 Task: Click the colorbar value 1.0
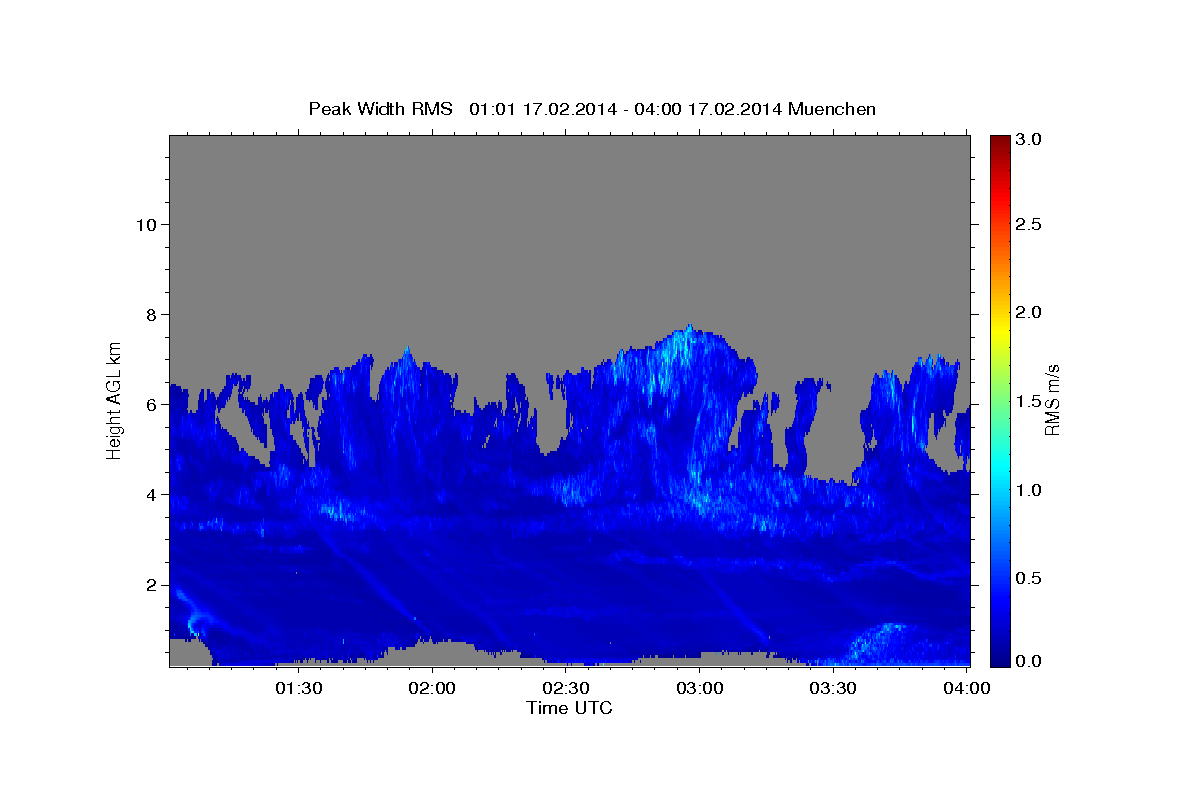(1030, 490)
